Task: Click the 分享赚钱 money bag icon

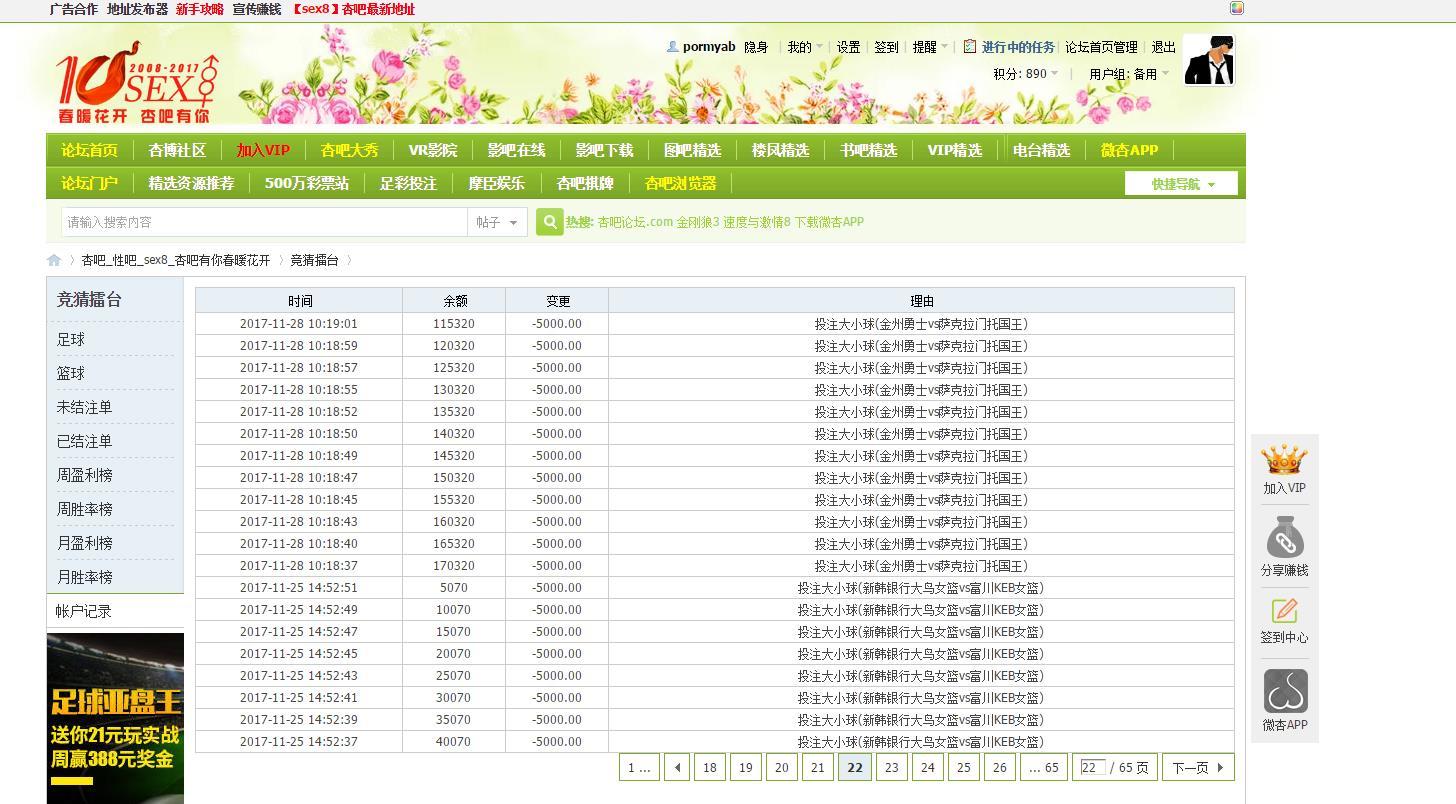Action: 1284,540
